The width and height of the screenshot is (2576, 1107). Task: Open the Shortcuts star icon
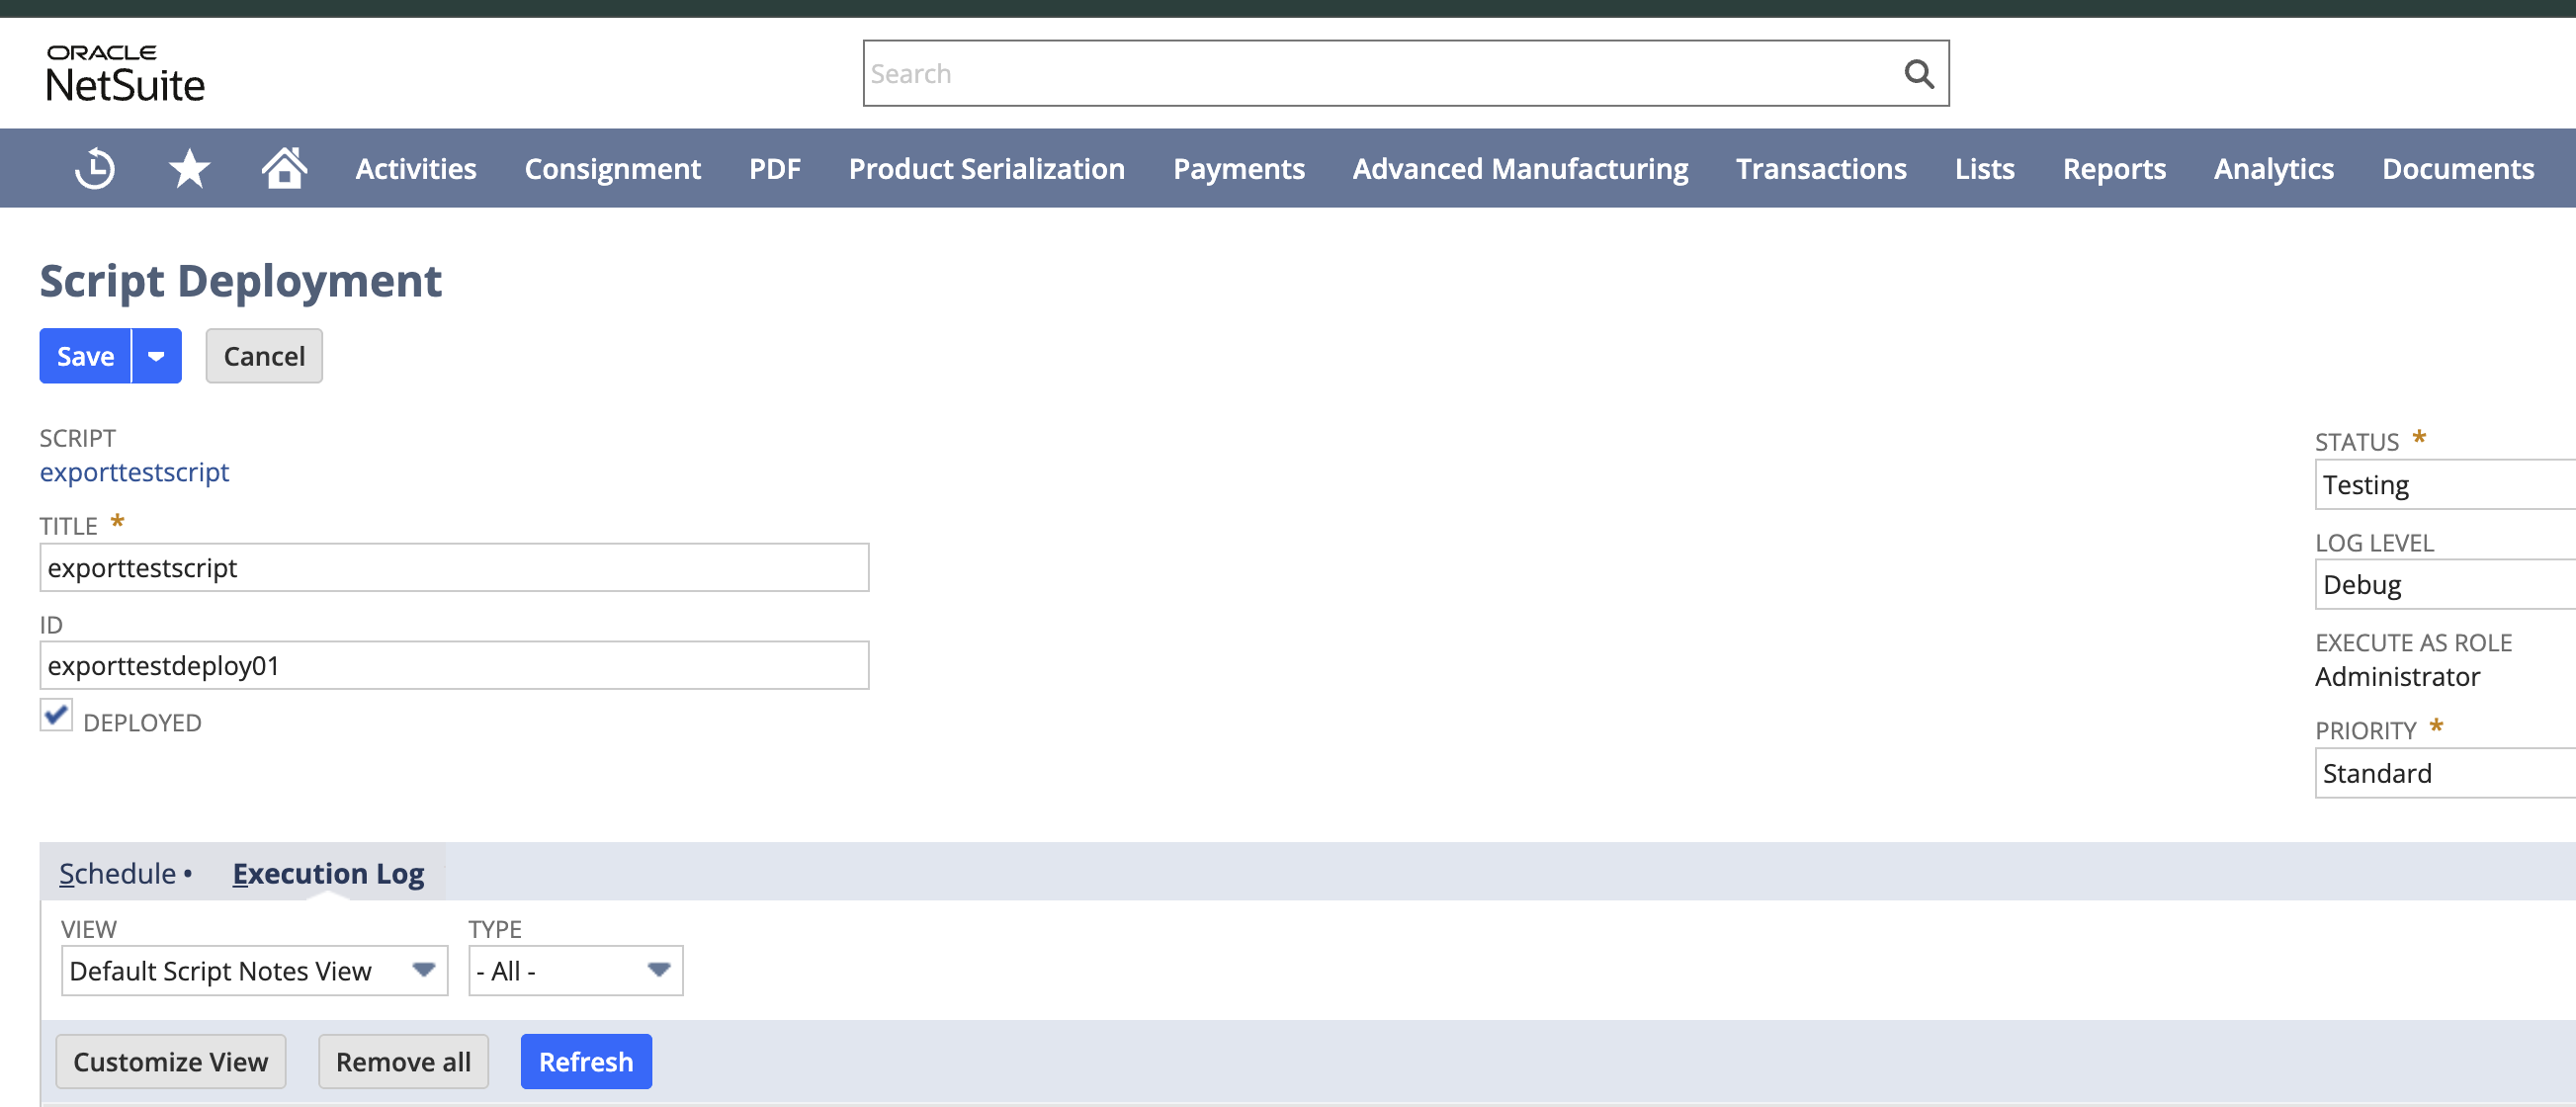189,168
